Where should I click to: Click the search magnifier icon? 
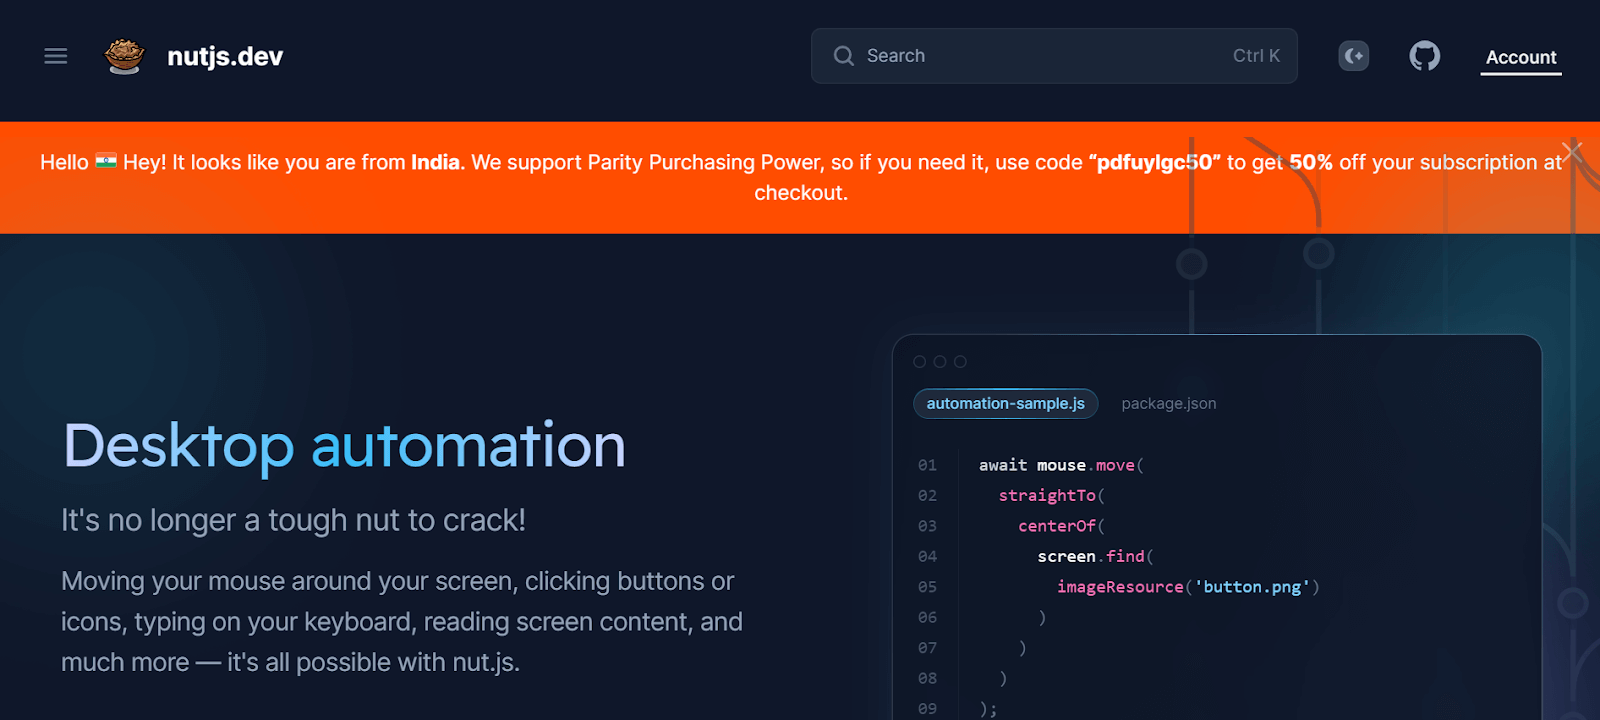(844, 56)
